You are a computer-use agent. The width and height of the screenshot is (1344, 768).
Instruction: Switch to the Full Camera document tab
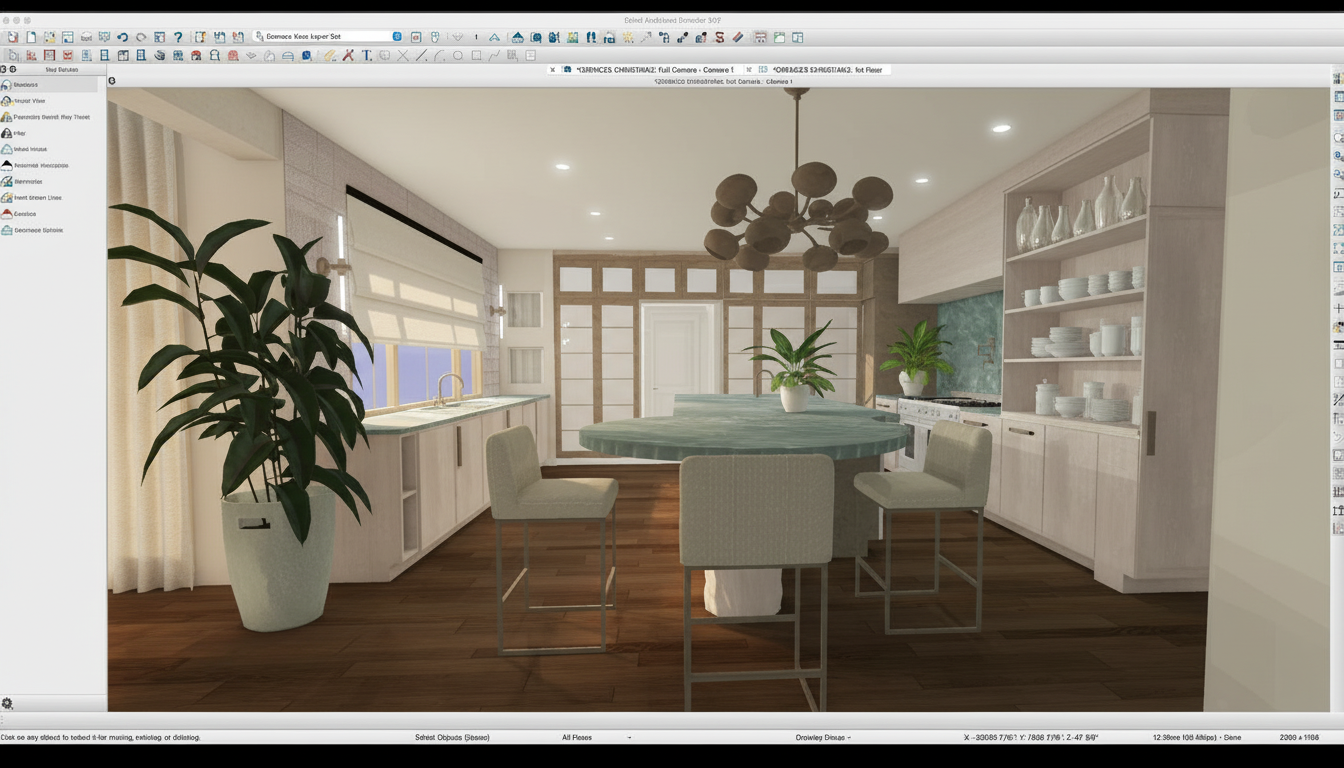(x=655, y=70)
